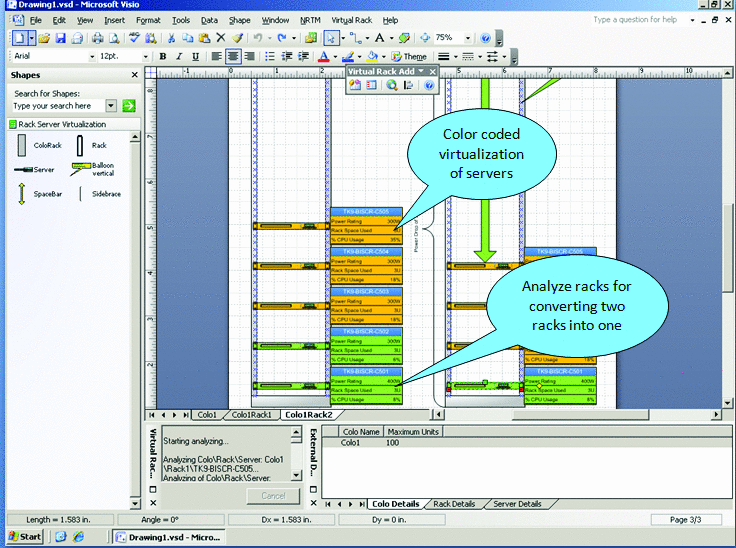Screen dimensions: 736x548
Task: Copy selection with the Copy icon
Action: click(x=188, y=38)
